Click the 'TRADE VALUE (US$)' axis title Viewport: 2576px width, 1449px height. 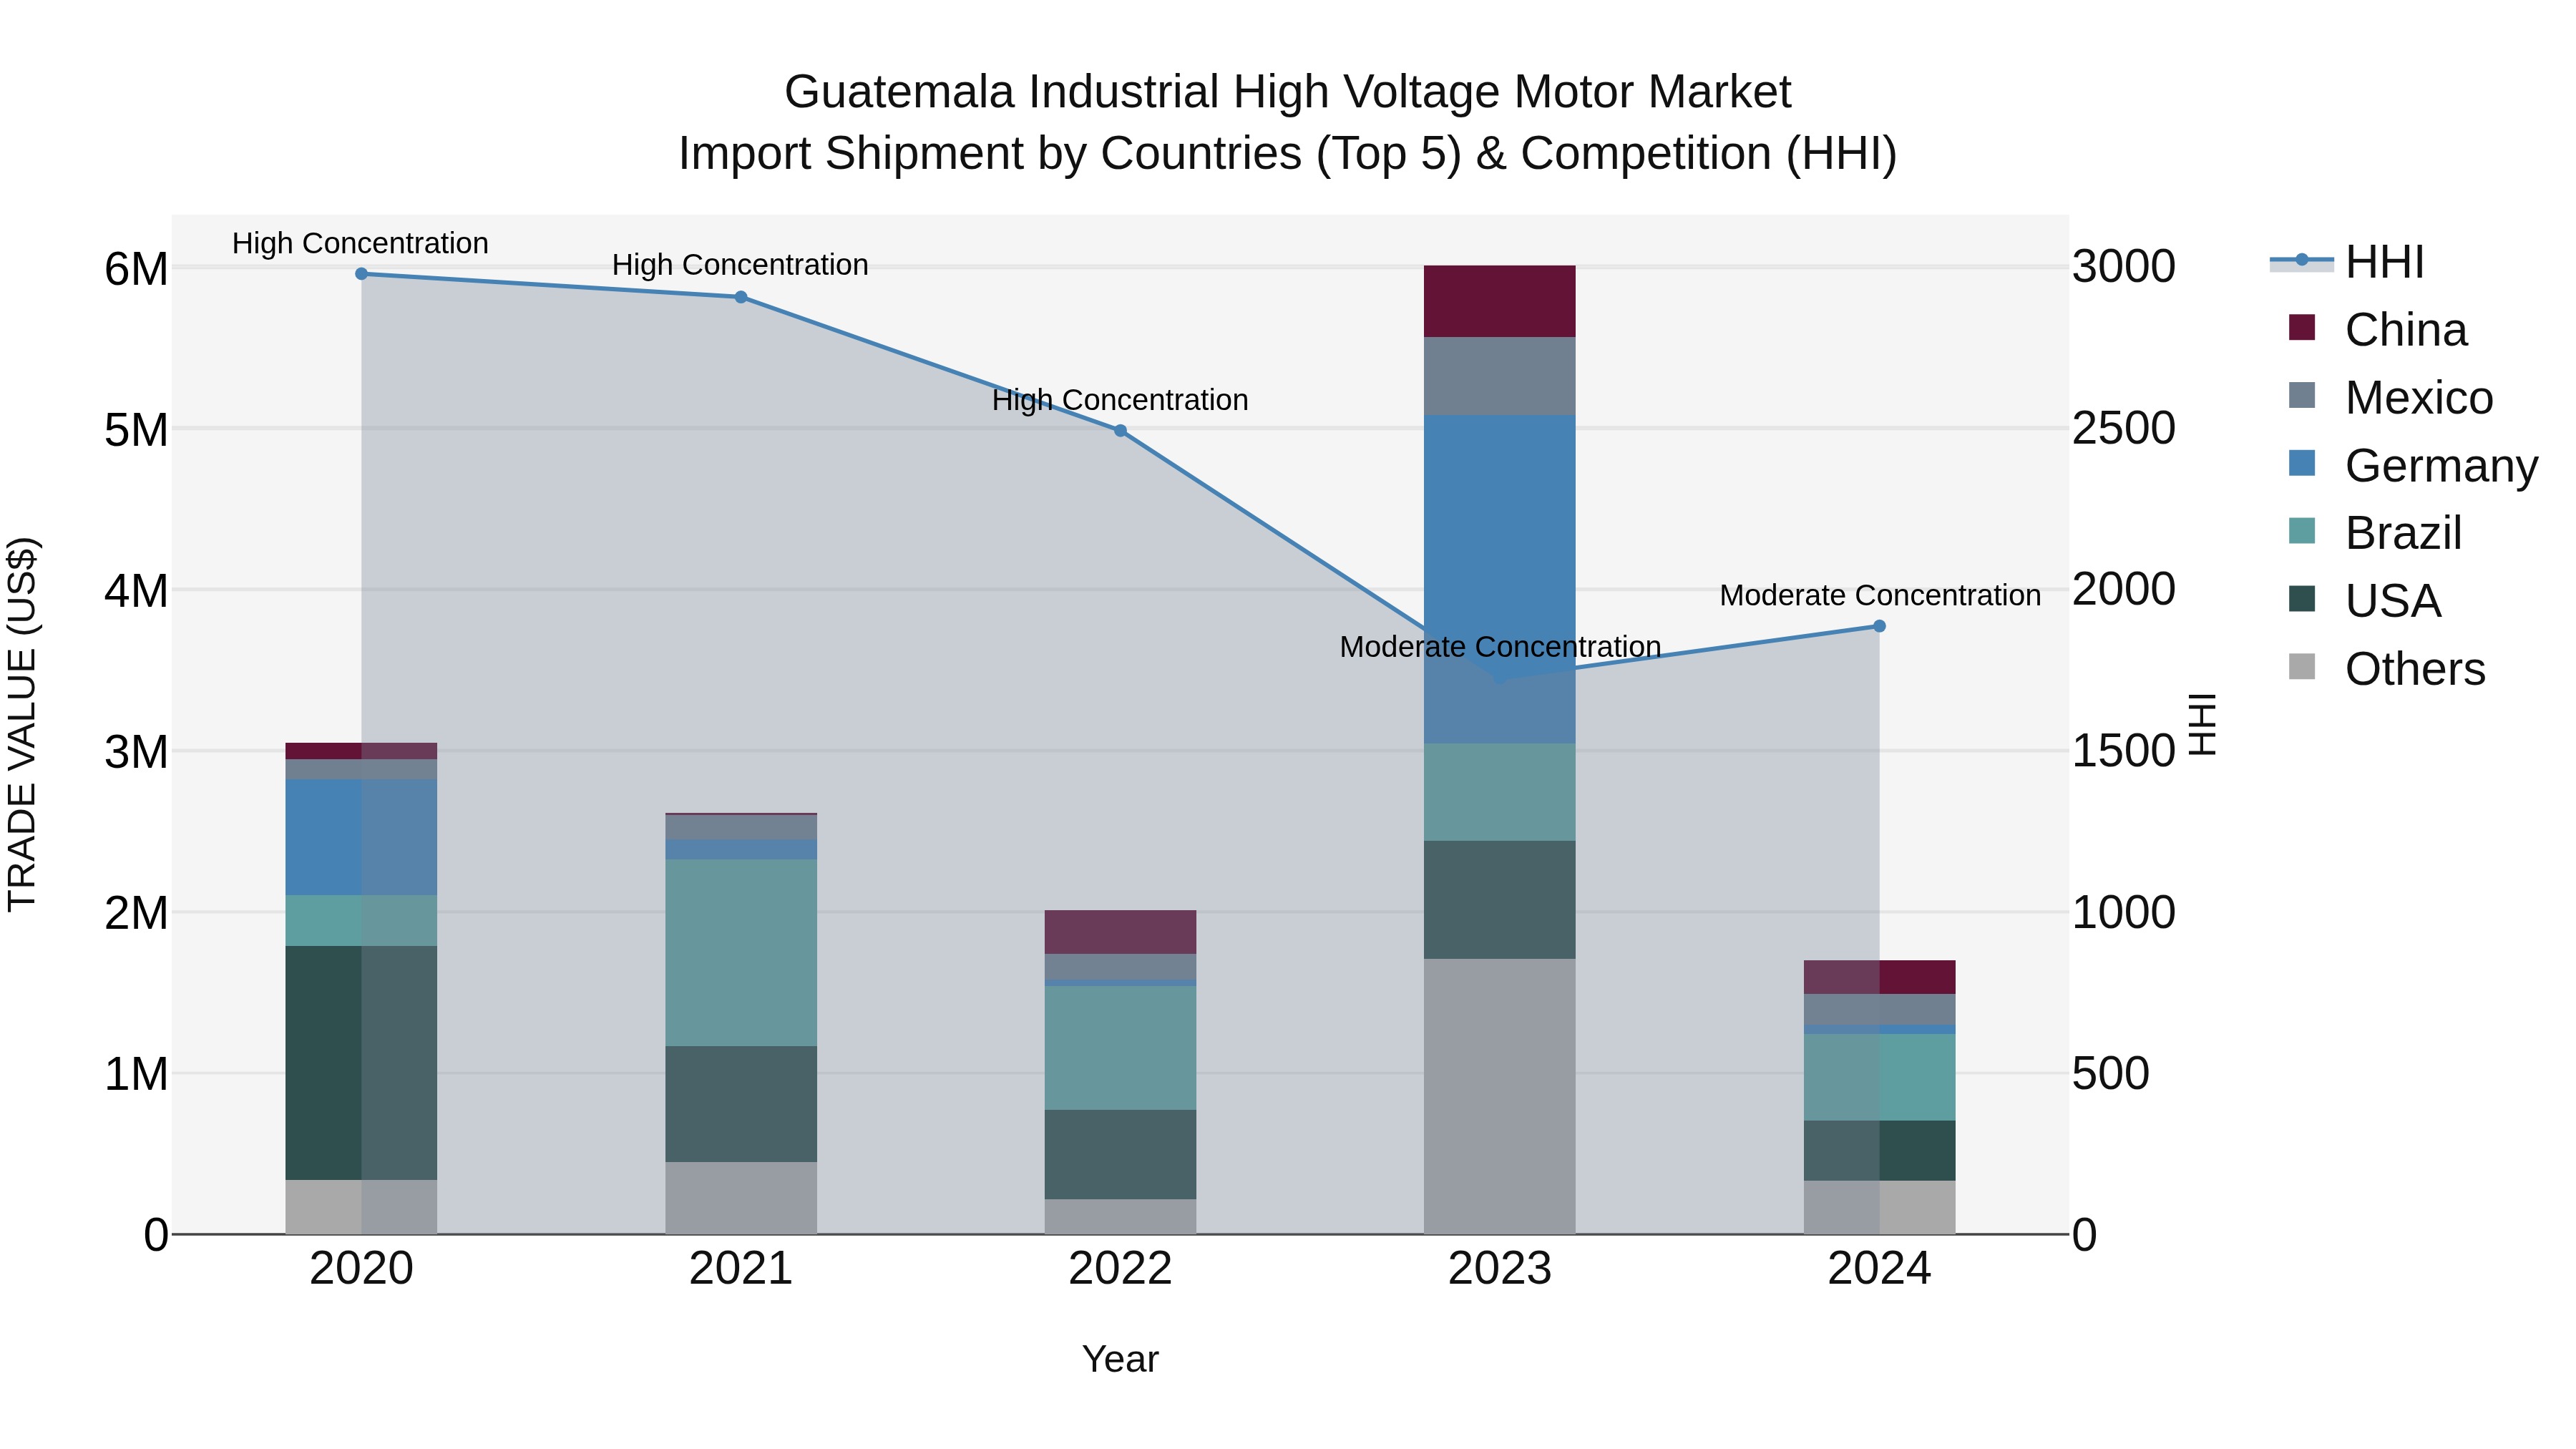pos(22,724)
